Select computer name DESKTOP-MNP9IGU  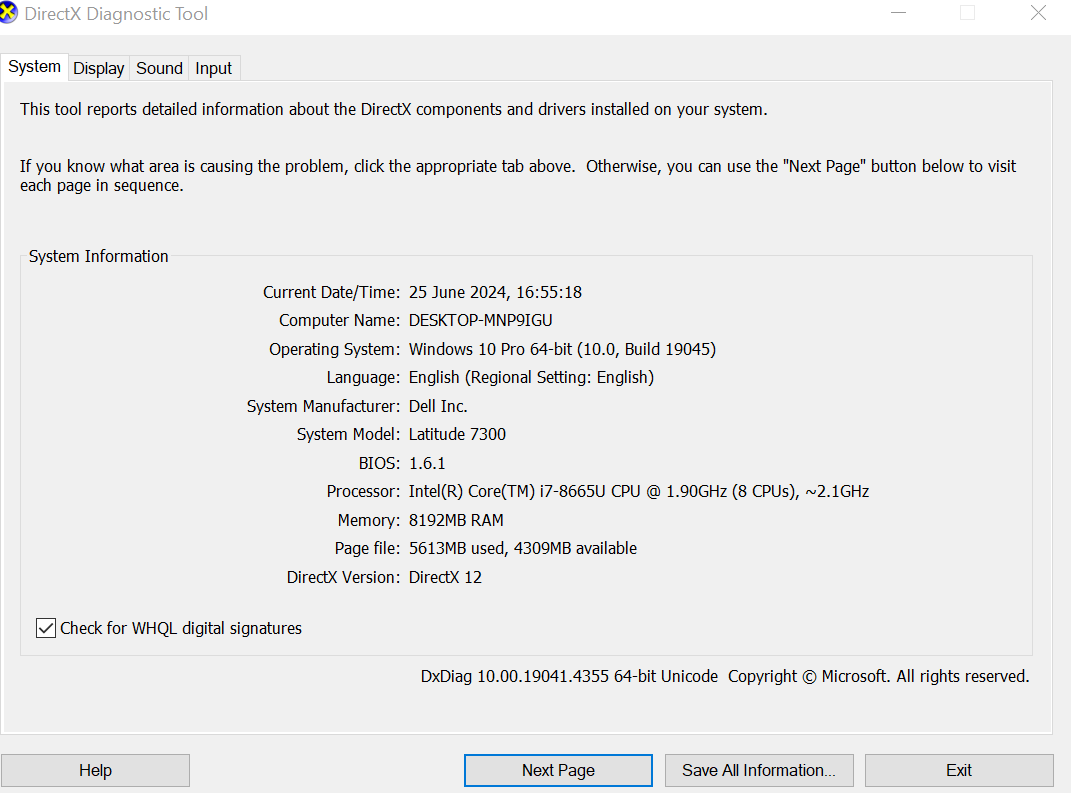481,320
